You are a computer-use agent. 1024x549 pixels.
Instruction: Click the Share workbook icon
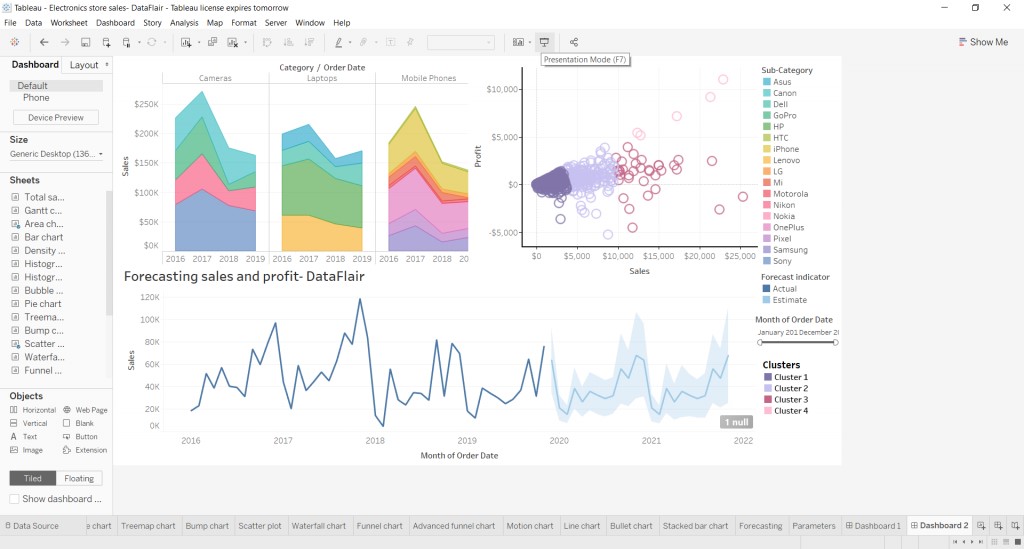[x=574, y=42]
